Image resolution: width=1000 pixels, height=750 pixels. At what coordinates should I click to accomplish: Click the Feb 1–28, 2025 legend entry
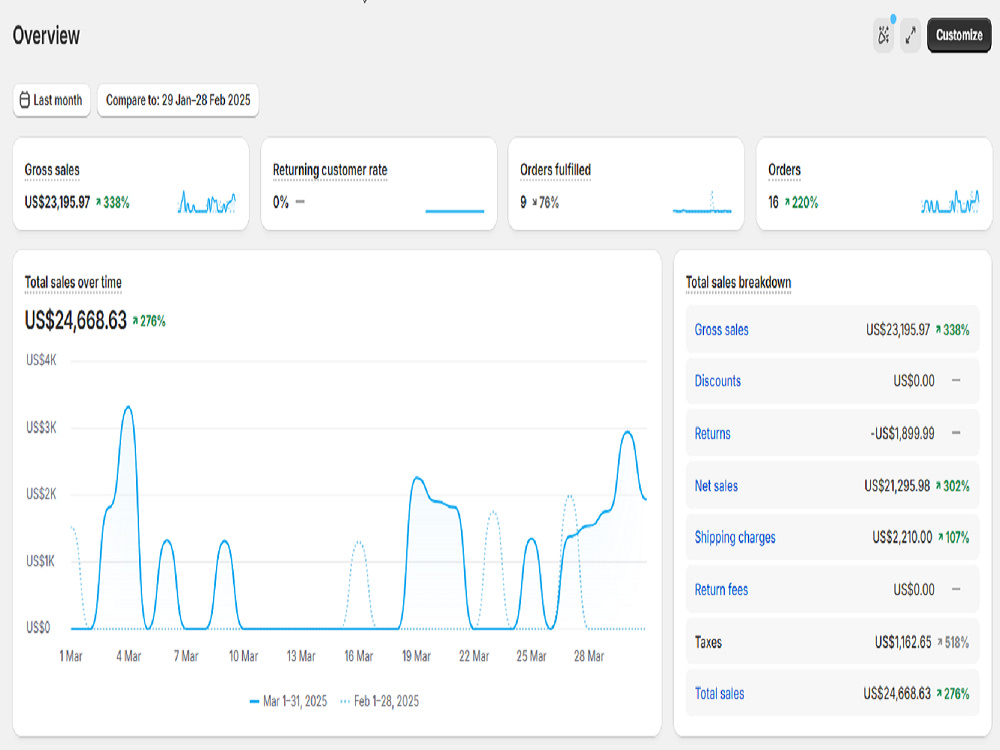click(379, 702)
